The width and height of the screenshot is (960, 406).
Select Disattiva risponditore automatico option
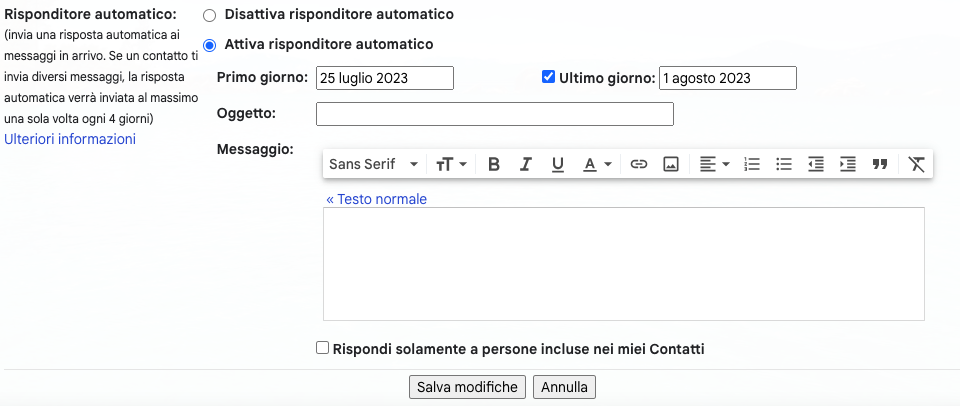point(209,16)
